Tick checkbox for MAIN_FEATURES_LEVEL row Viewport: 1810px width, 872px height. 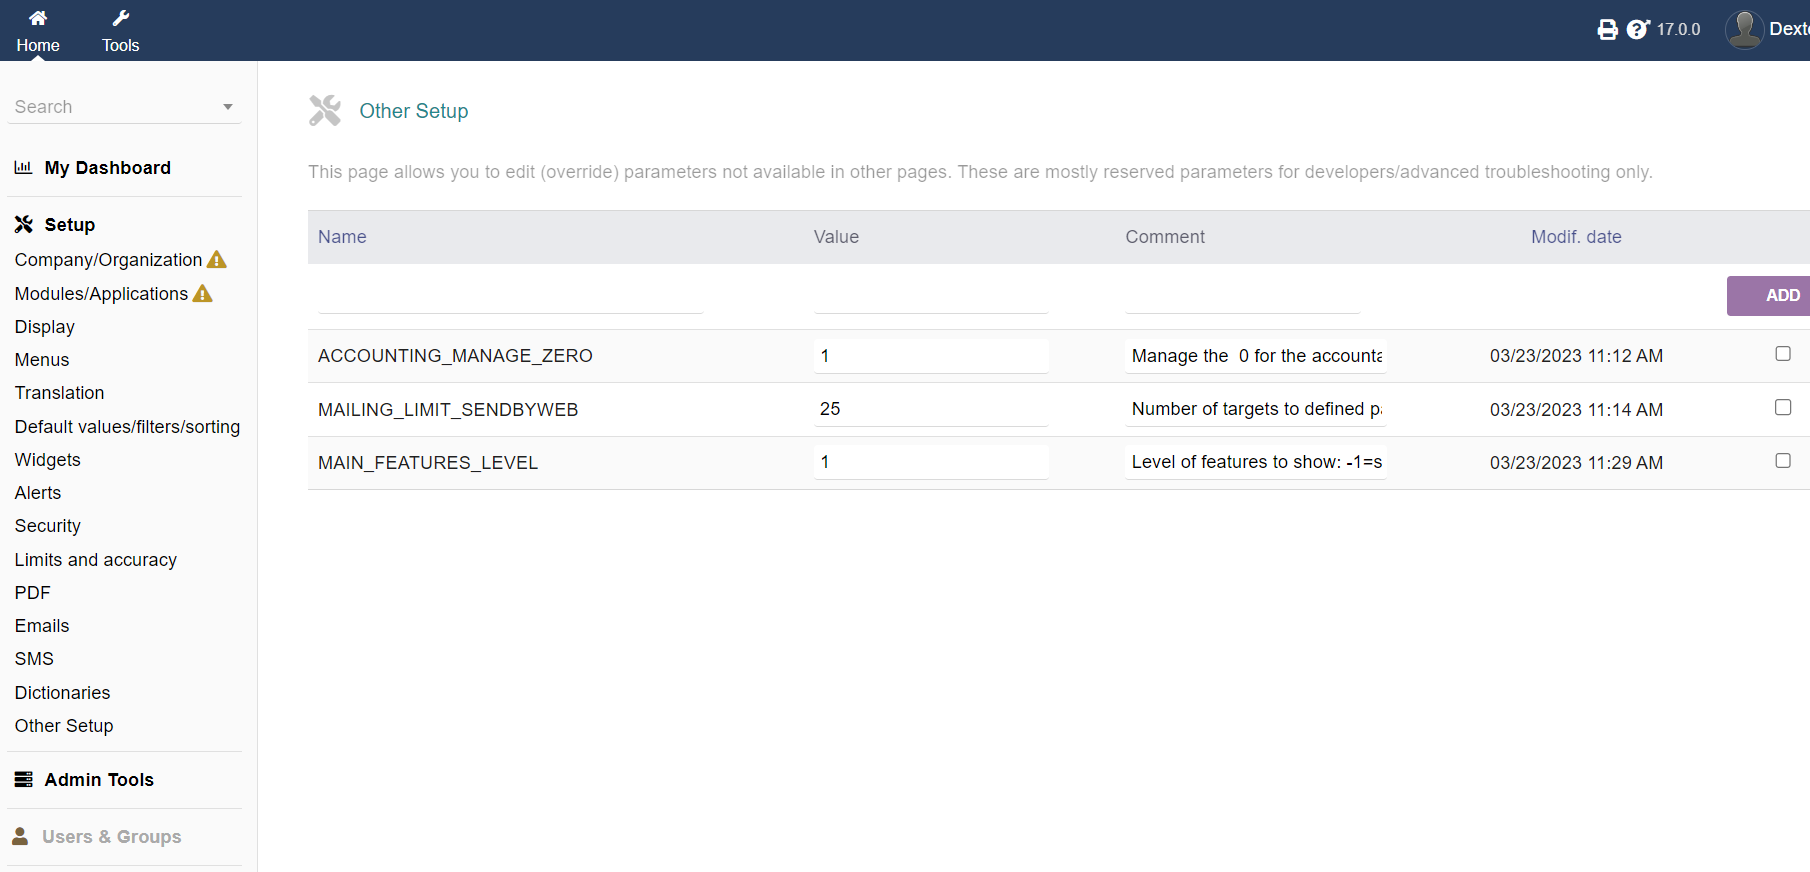[x=1783, y=461]
